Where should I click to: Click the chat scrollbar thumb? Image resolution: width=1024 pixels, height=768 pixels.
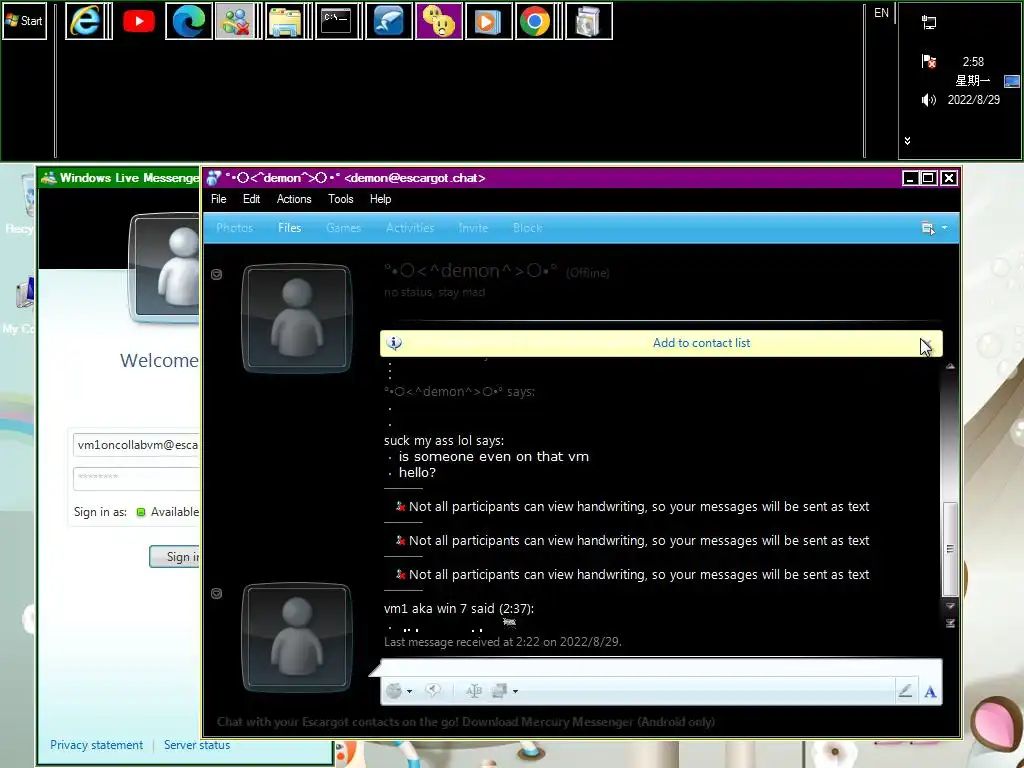tap(950, 549)
